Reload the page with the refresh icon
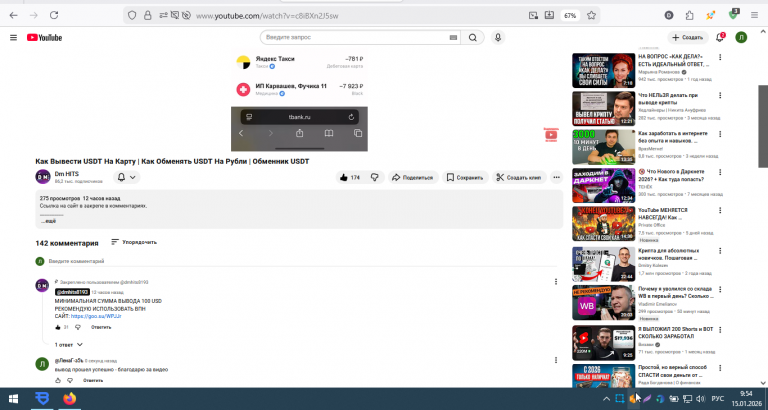768x410 pixels. 54,15
